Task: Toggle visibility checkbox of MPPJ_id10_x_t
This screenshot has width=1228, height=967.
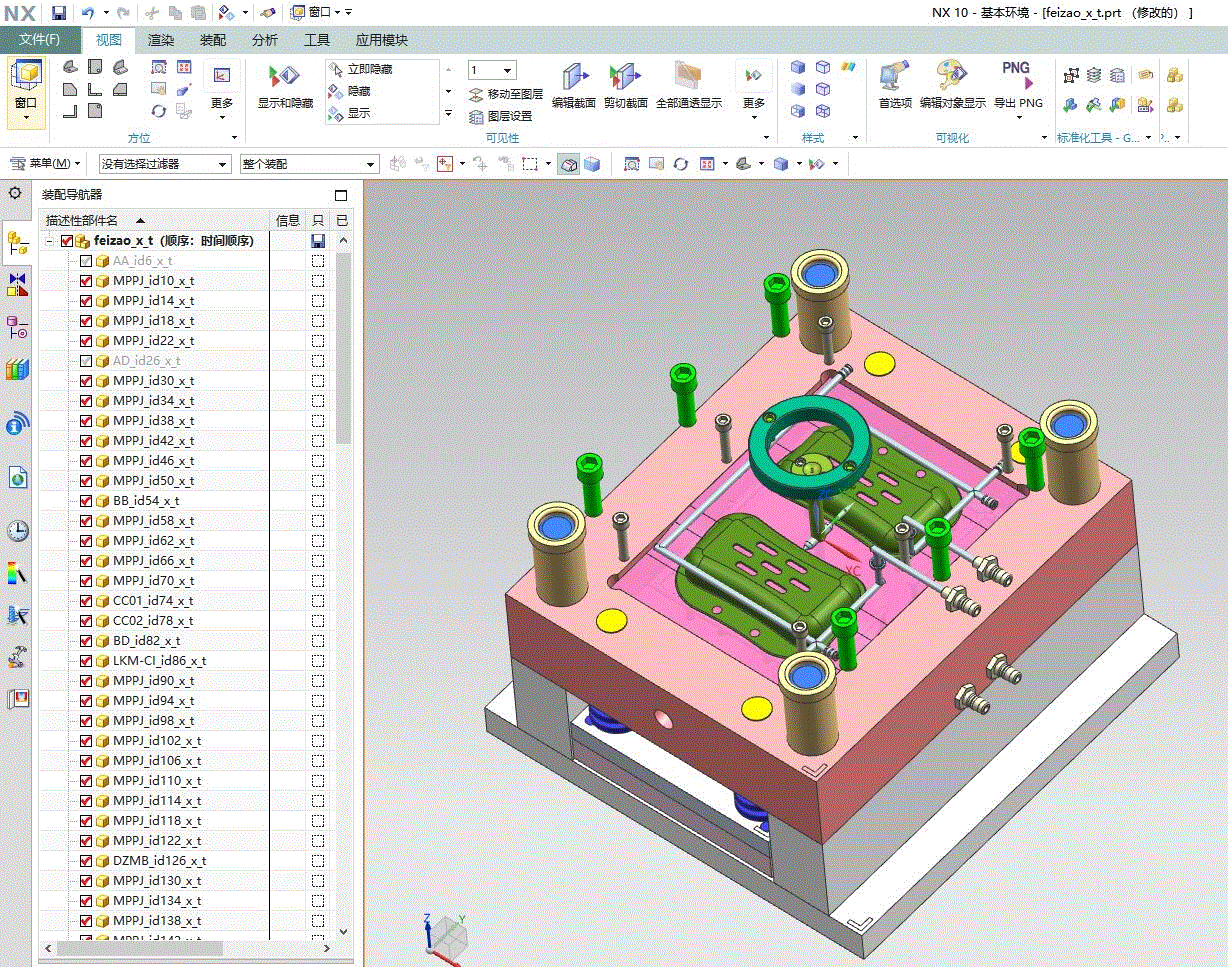Action: click(86, 281)
